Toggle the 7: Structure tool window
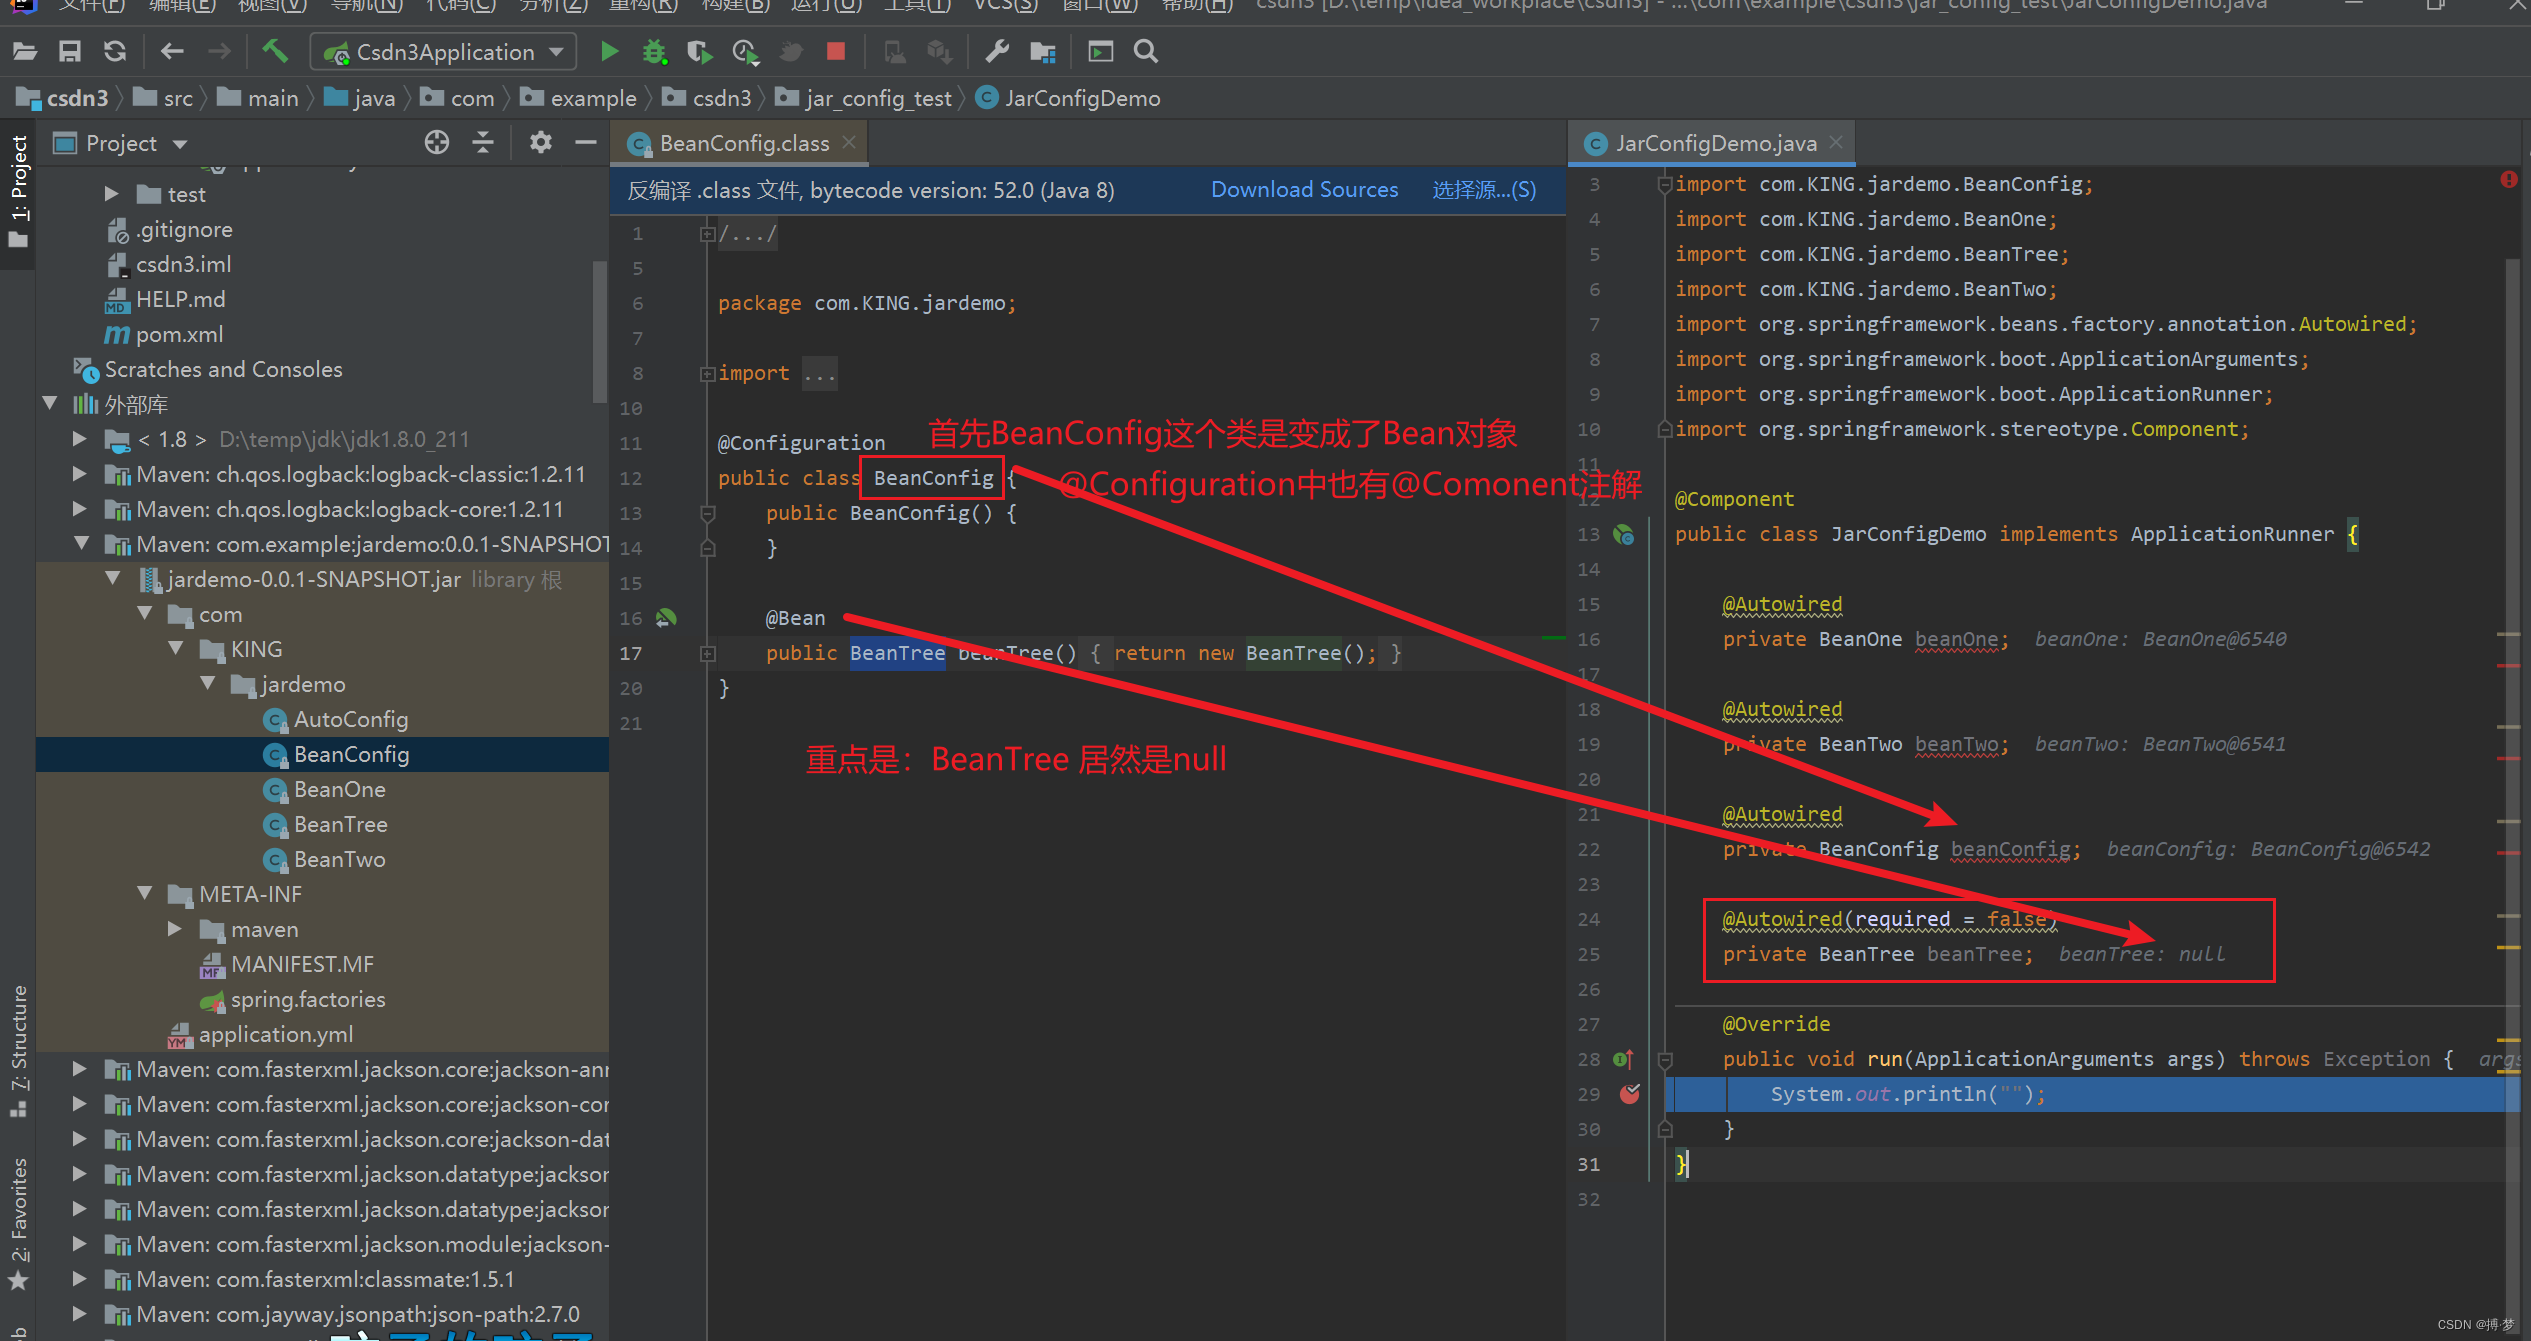 [x=18, y=1052]
